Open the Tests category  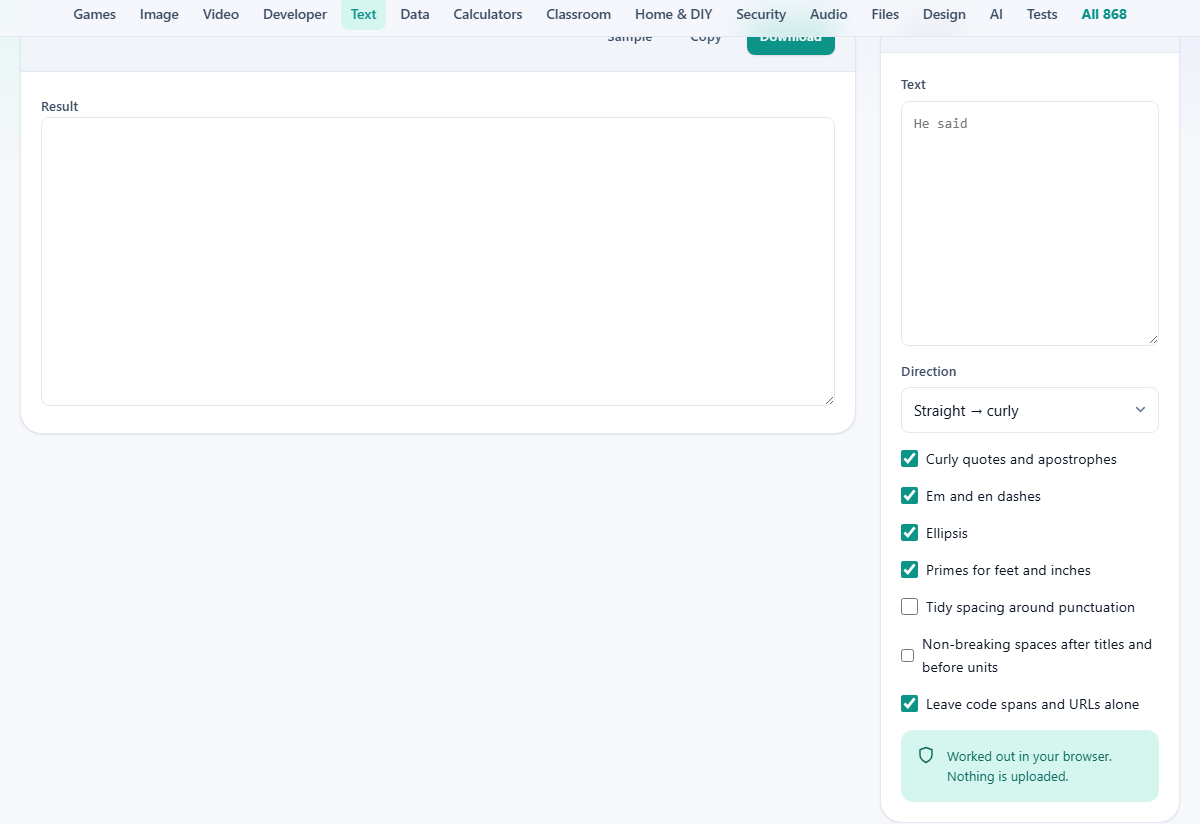(x=1042, y=14)
